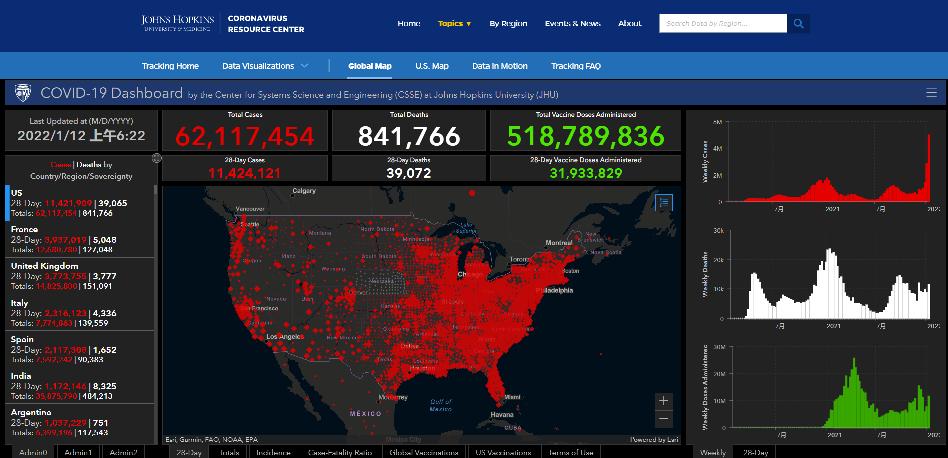Viewport: 948px width, 458px height.
Task: Zoom out of the map
Action: pyautogui.click(x=664, y=419)
